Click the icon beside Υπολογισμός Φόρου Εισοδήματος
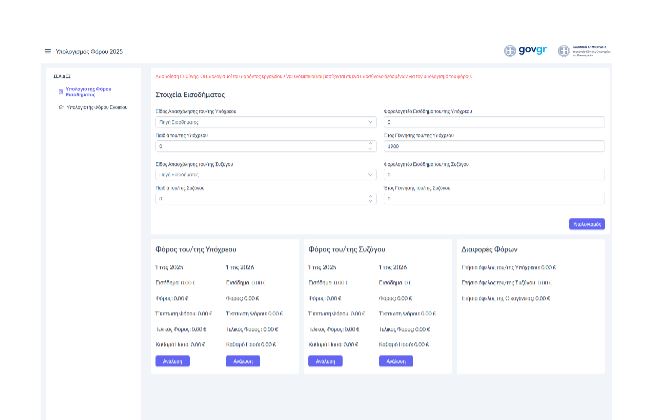Screen dimensions: 649x420 (x=61, y=90)
